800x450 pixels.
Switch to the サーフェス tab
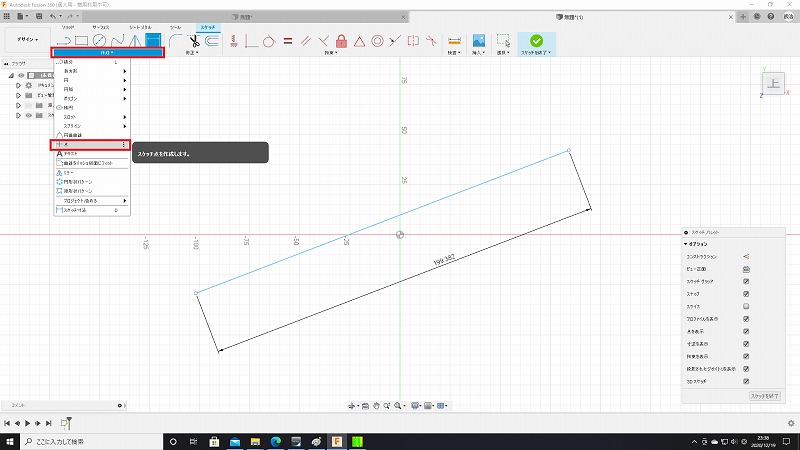tap(101, 28)
